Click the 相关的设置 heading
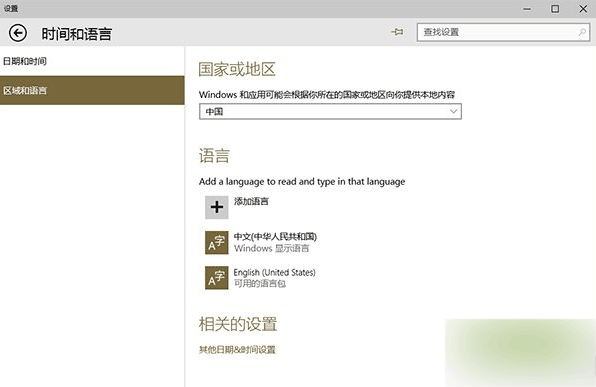The height and width of the screenshot is (387, 596). (x=238, y=324)
